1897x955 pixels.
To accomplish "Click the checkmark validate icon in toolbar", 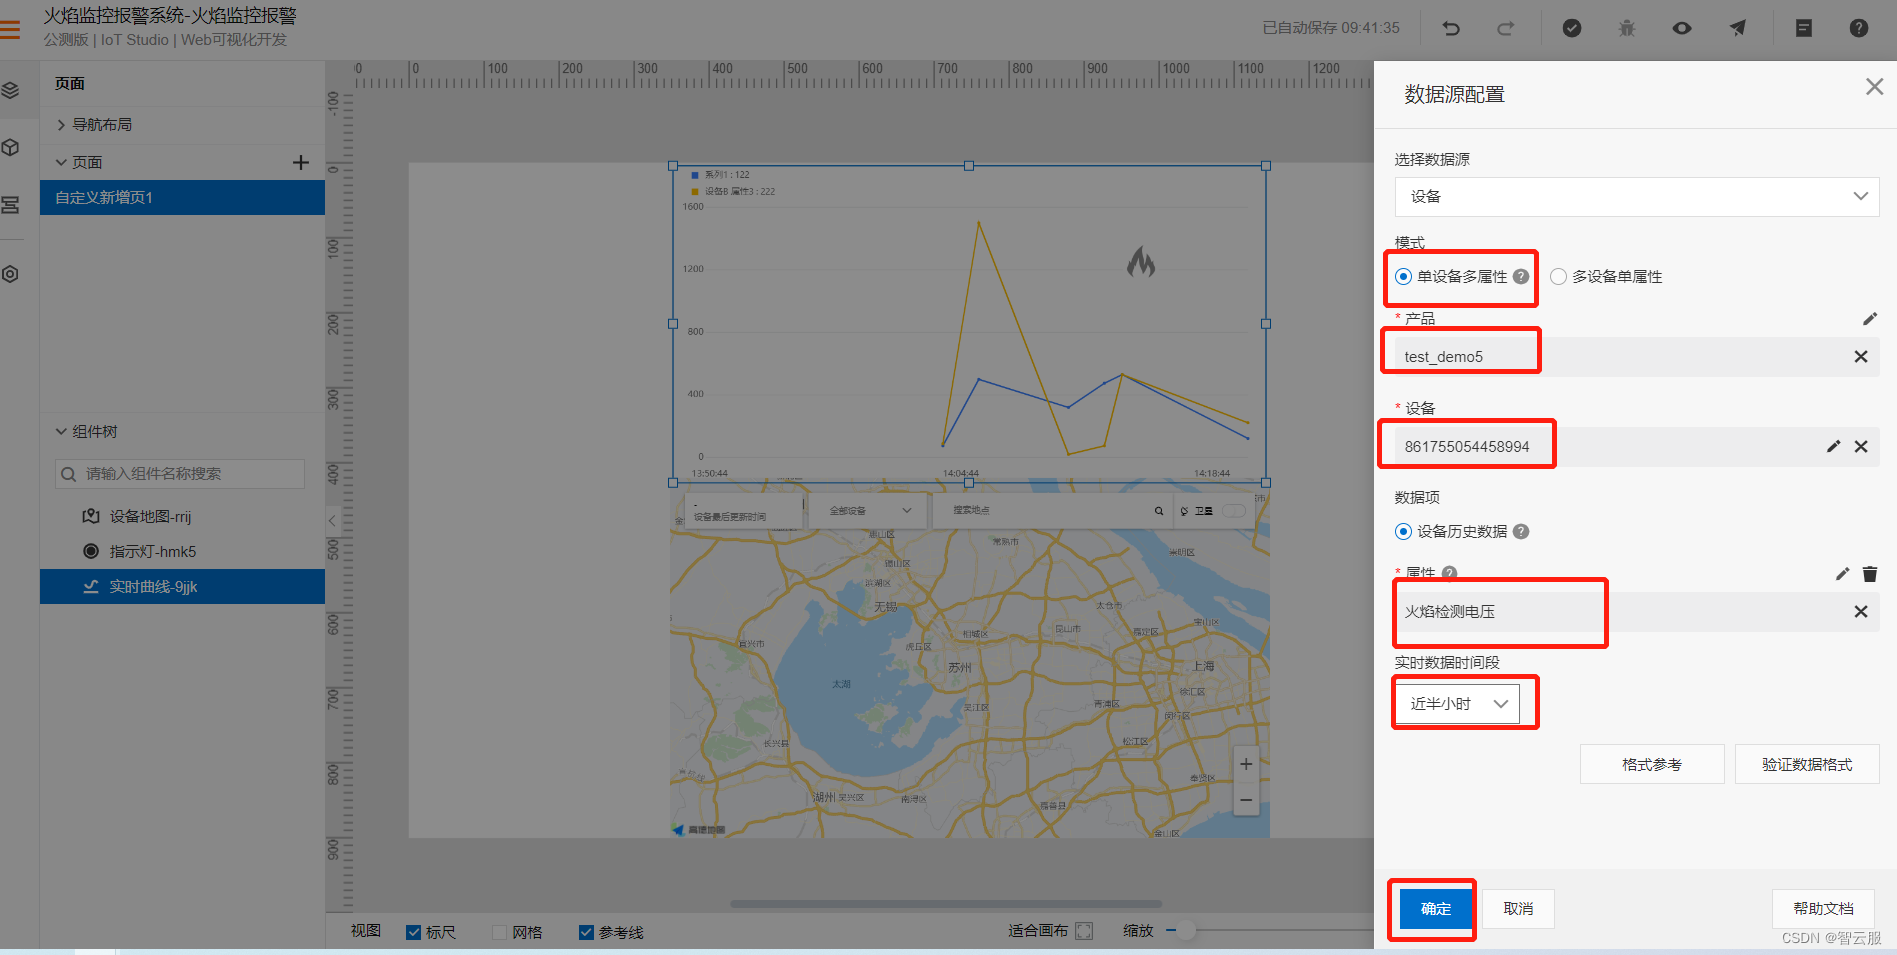I will 1572,28.
